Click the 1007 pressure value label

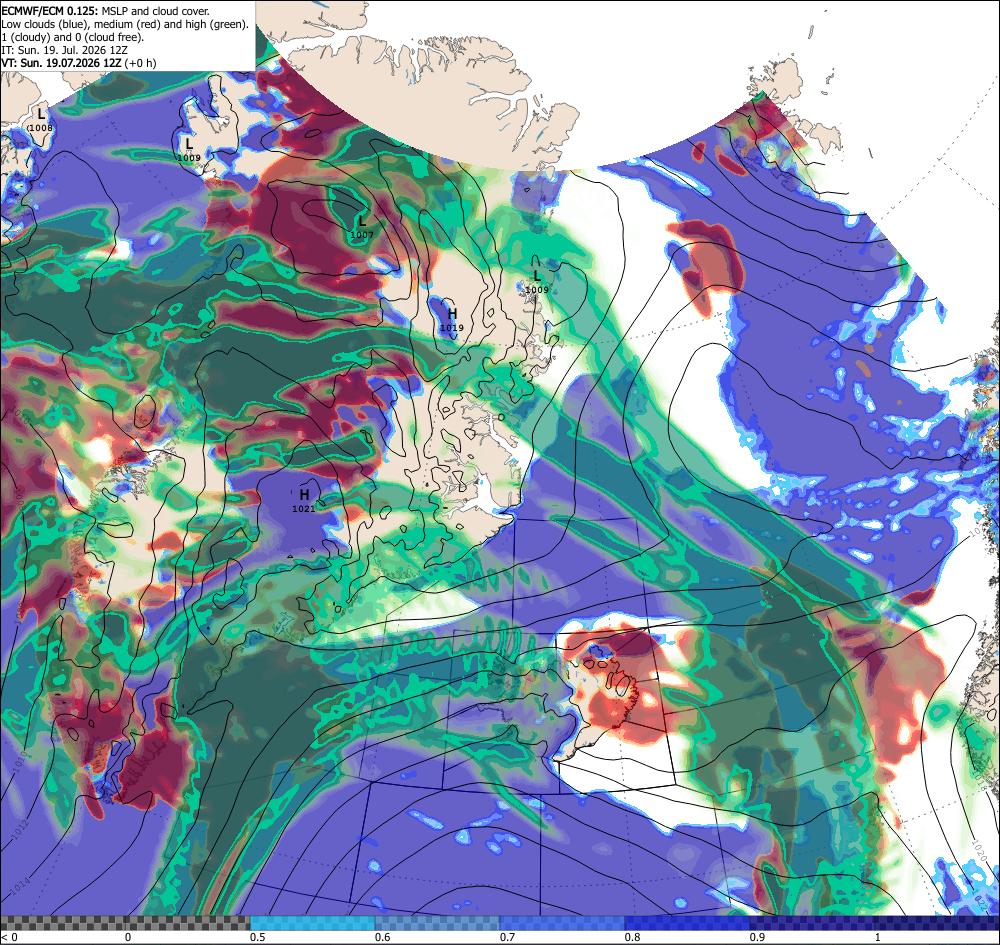(362, 235)
